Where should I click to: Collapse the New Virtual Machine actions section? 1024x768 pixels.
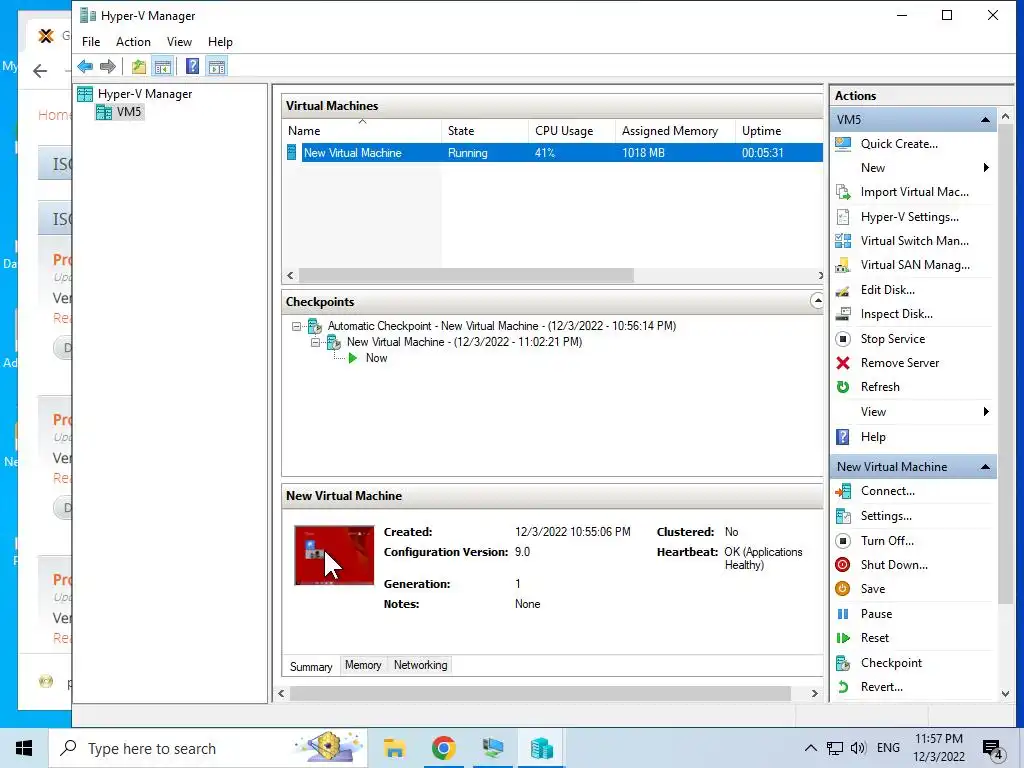[985, 467]
